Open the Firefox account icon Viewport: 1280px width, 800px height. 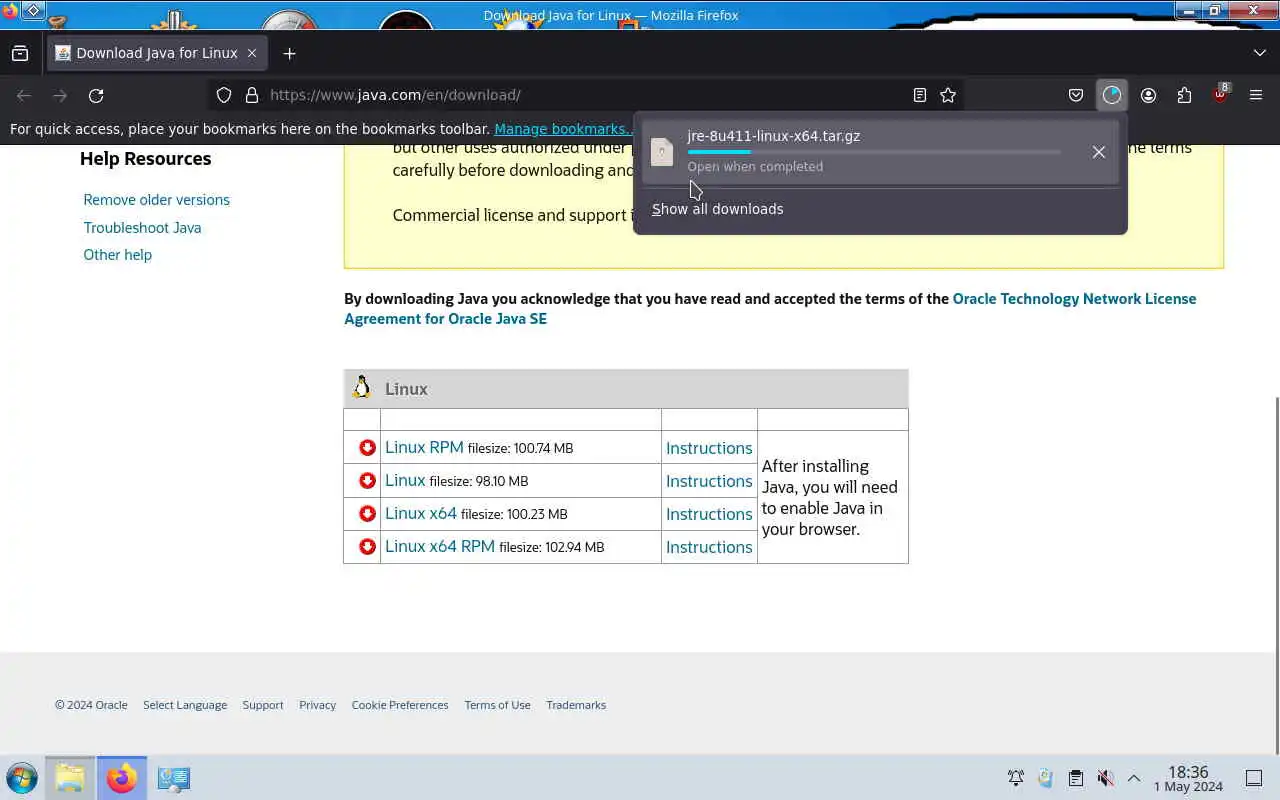[x=1148, y=95]
